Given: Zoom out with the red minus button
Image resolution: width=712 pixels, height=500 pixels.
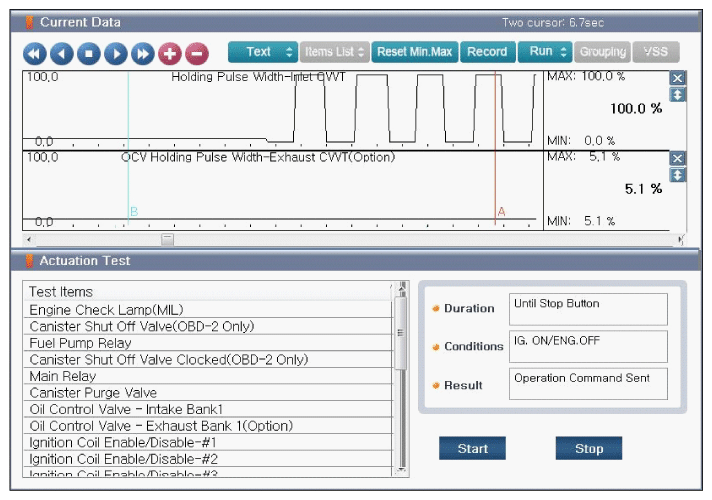Looking at the screenshot, I should click(x=197, y=54).
